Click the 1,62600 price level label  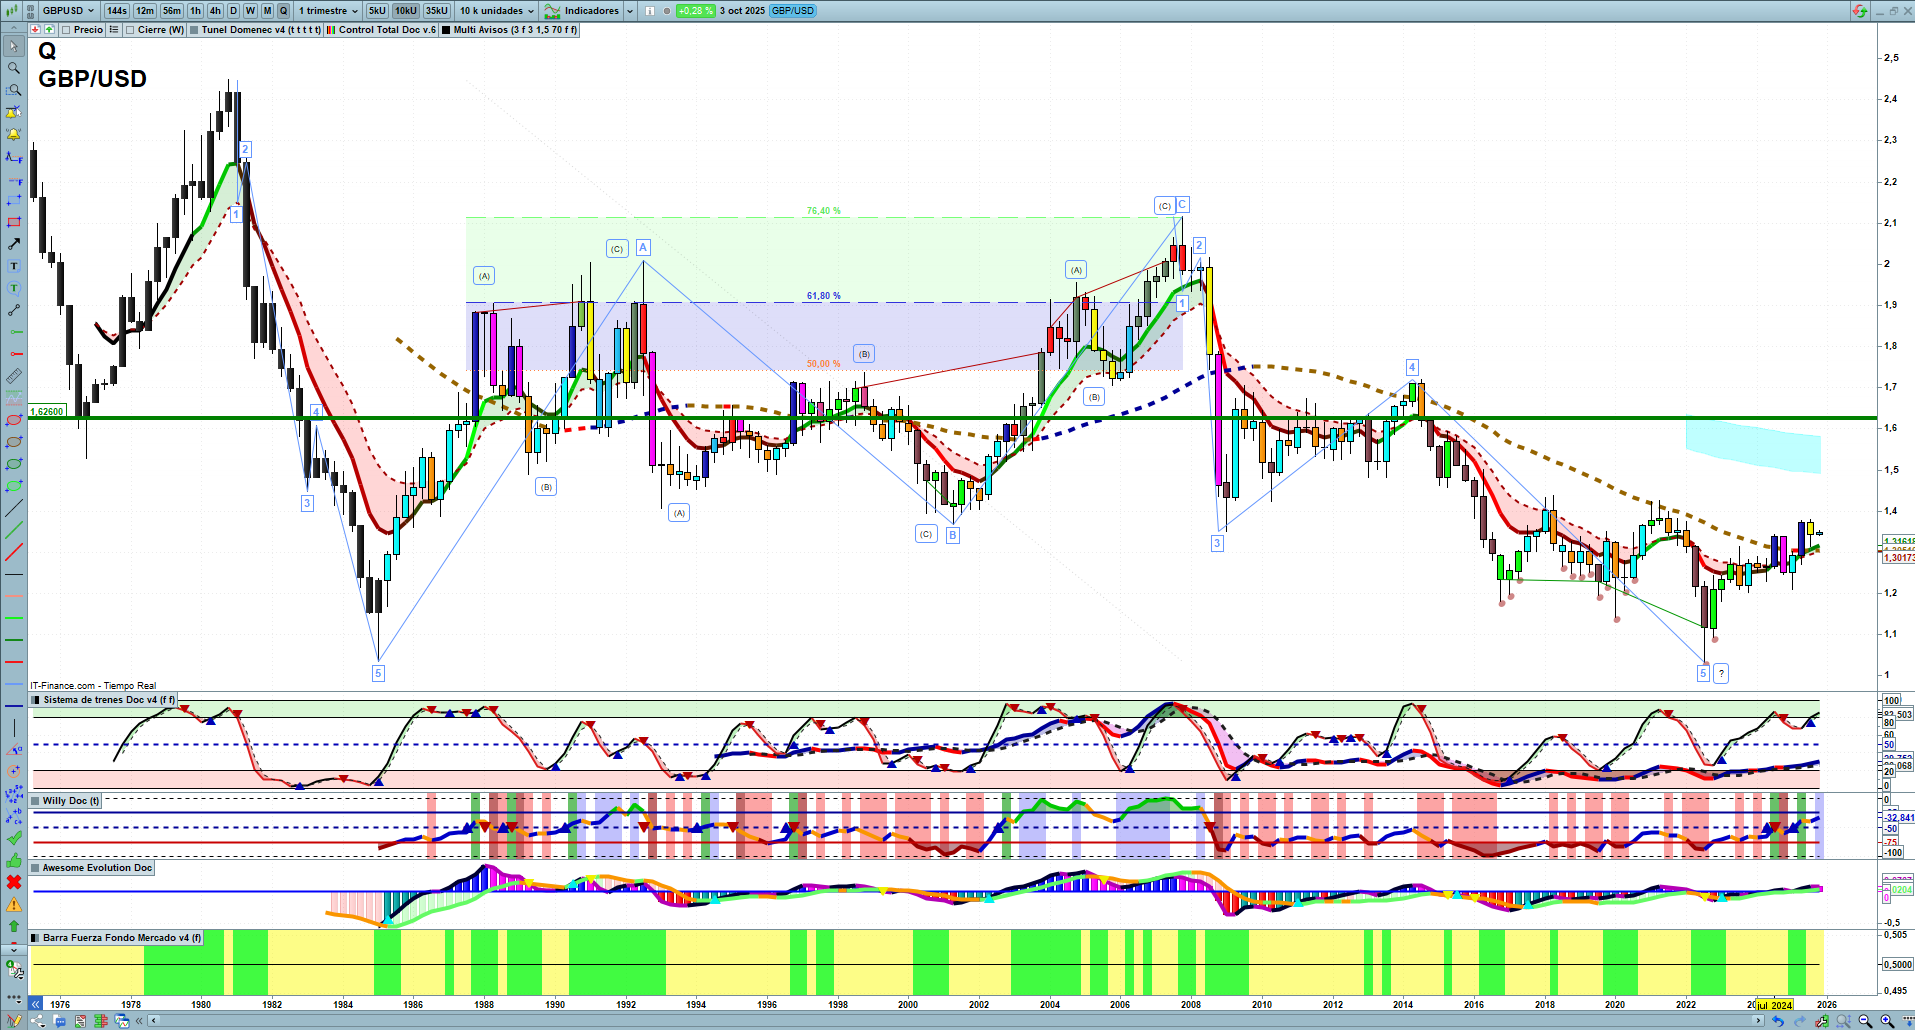click(x=47, y=412)
